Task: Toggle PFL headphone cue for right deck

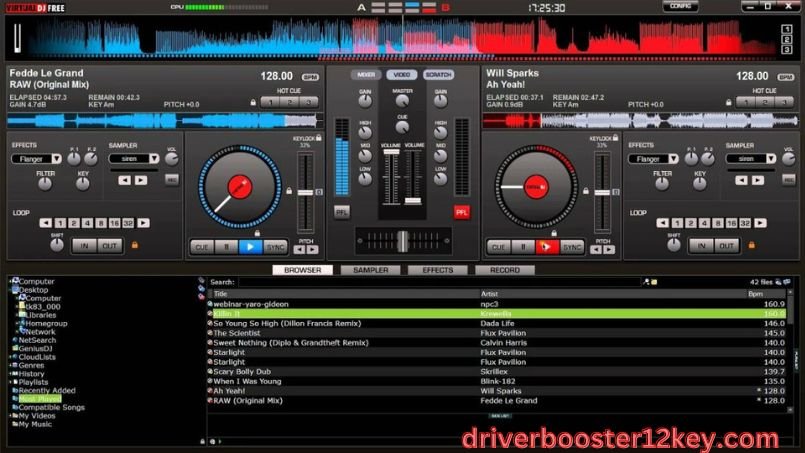Action: 462,212
